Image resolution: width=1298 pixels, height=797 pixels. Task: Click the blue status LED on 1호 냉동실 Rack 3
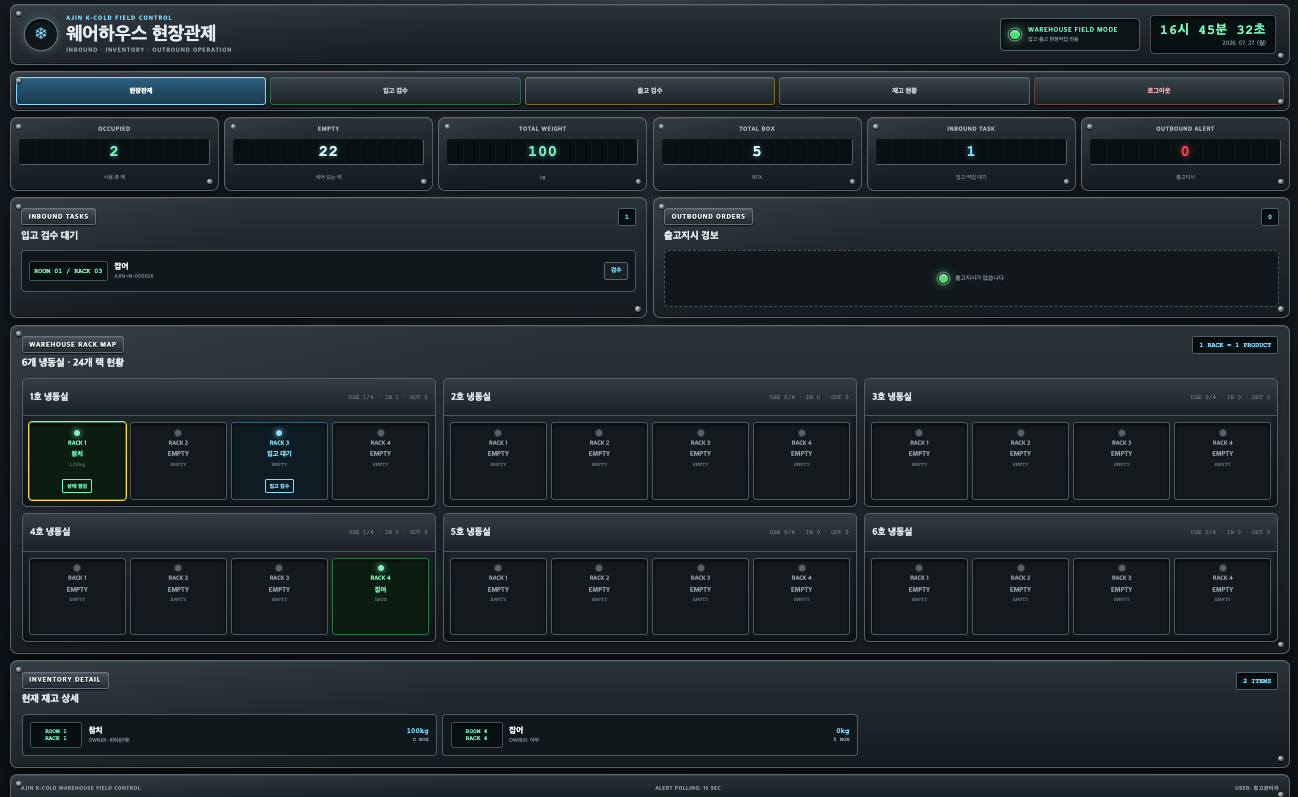click(x=279, y=433)
